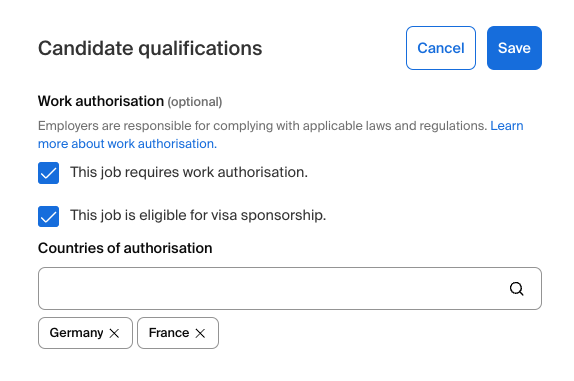Save the candidate qualifications

coord(514,48)
